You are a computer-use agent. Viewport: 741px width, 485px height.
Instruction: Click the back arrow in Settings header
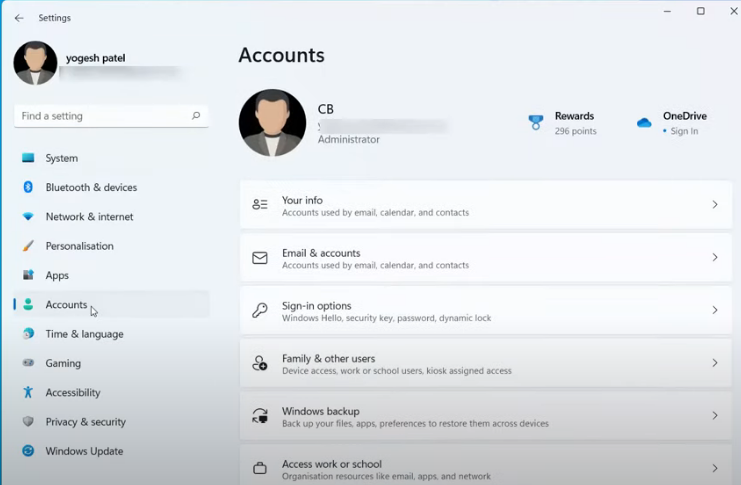[x=19, y=18]
